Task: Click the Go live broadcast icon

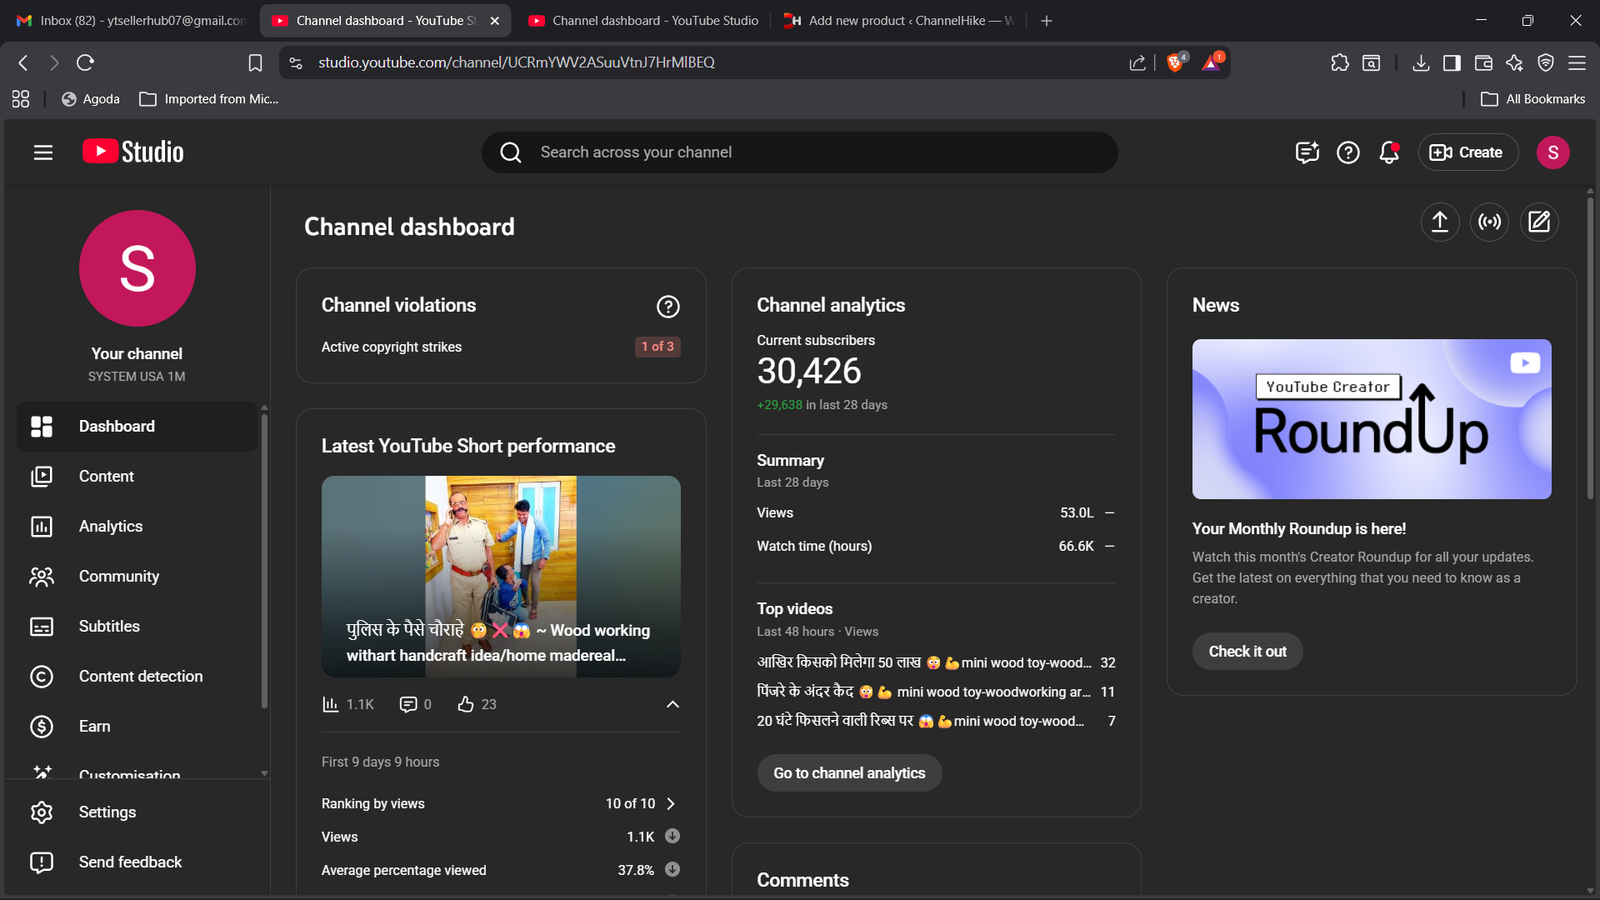Action: tap(1489, 222)
